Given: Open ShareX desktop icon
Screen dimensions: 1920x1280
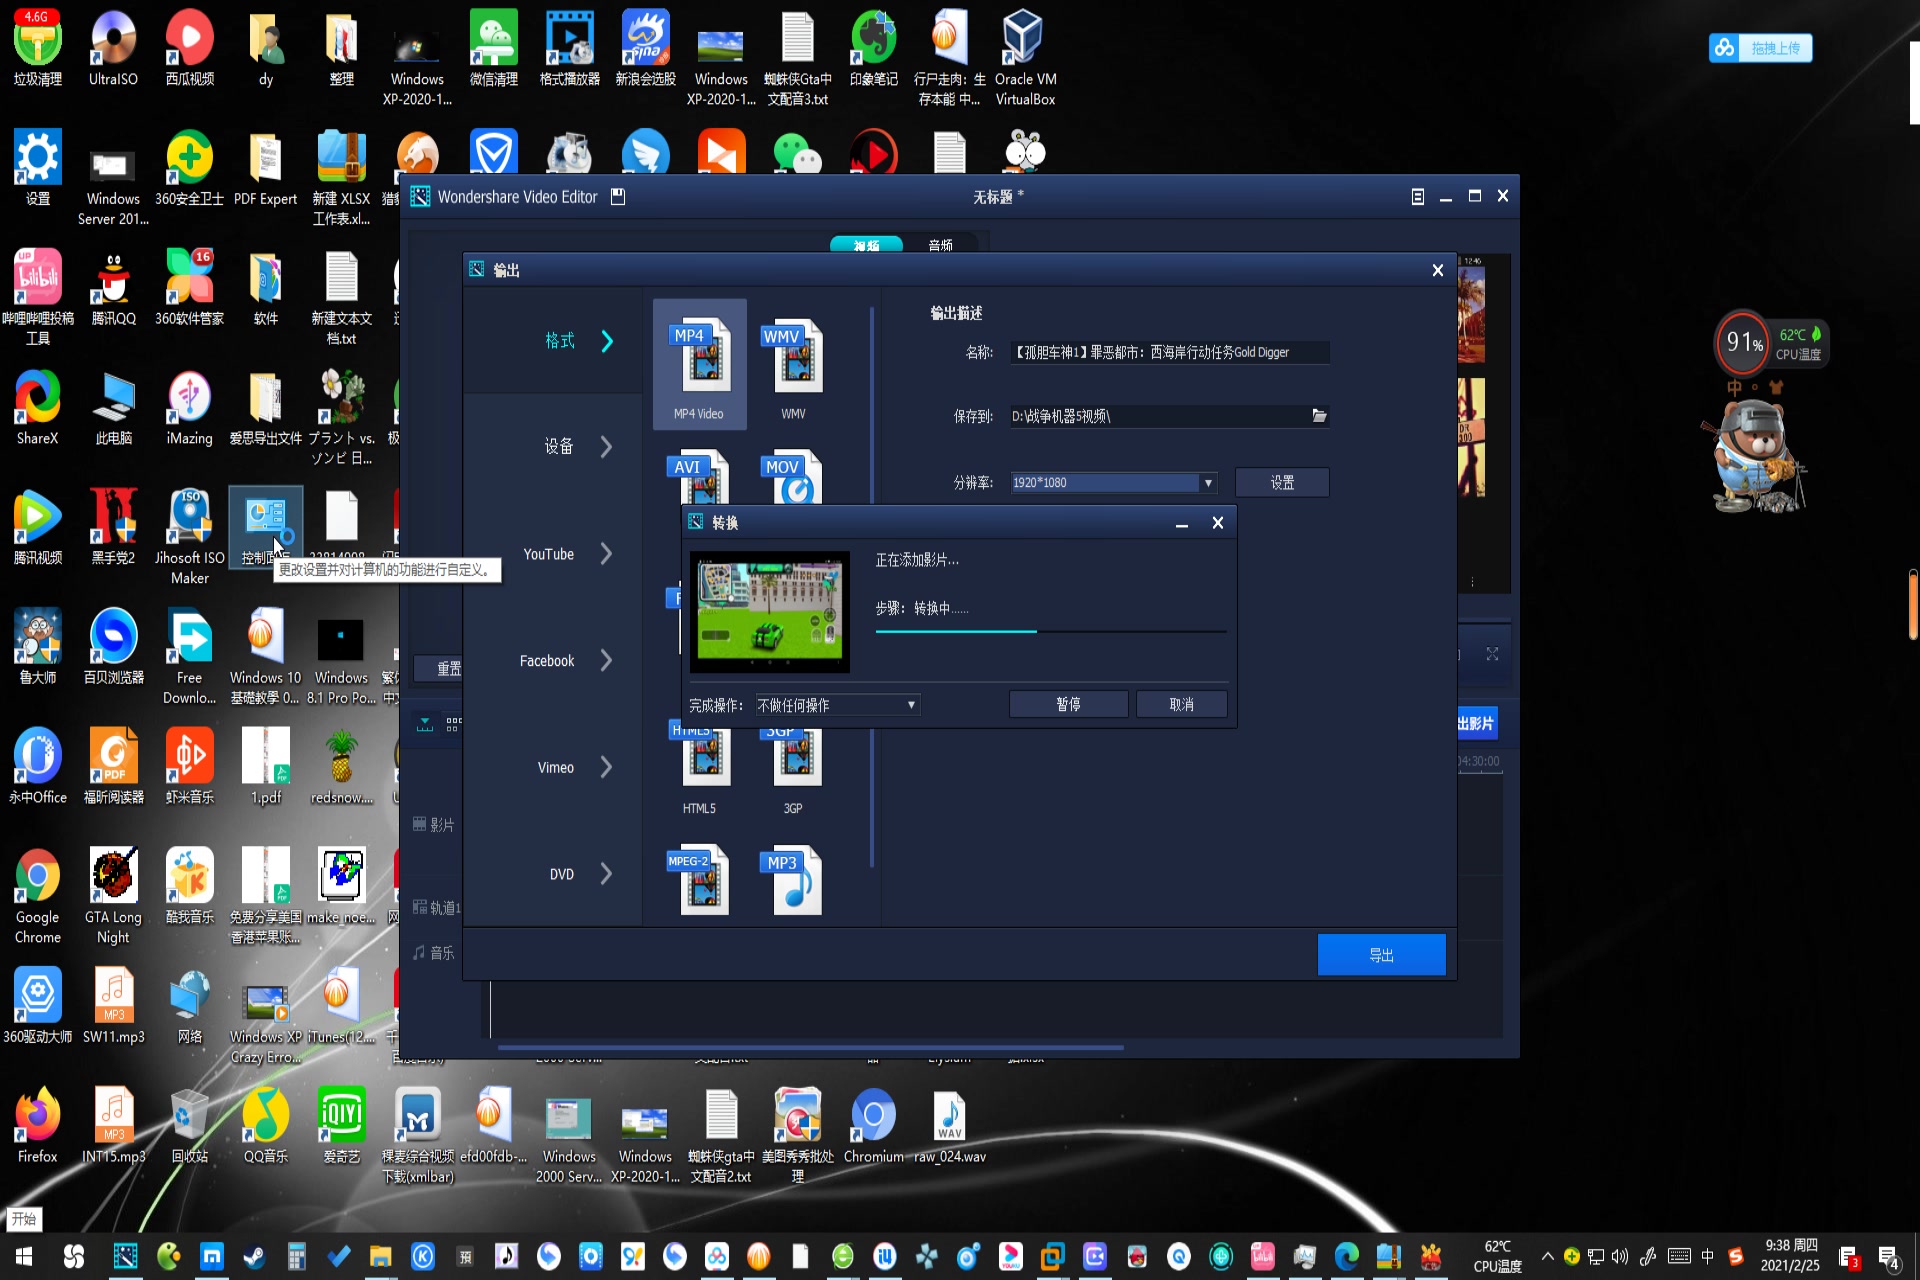Looking at the screenshot, I should [37, 407].
